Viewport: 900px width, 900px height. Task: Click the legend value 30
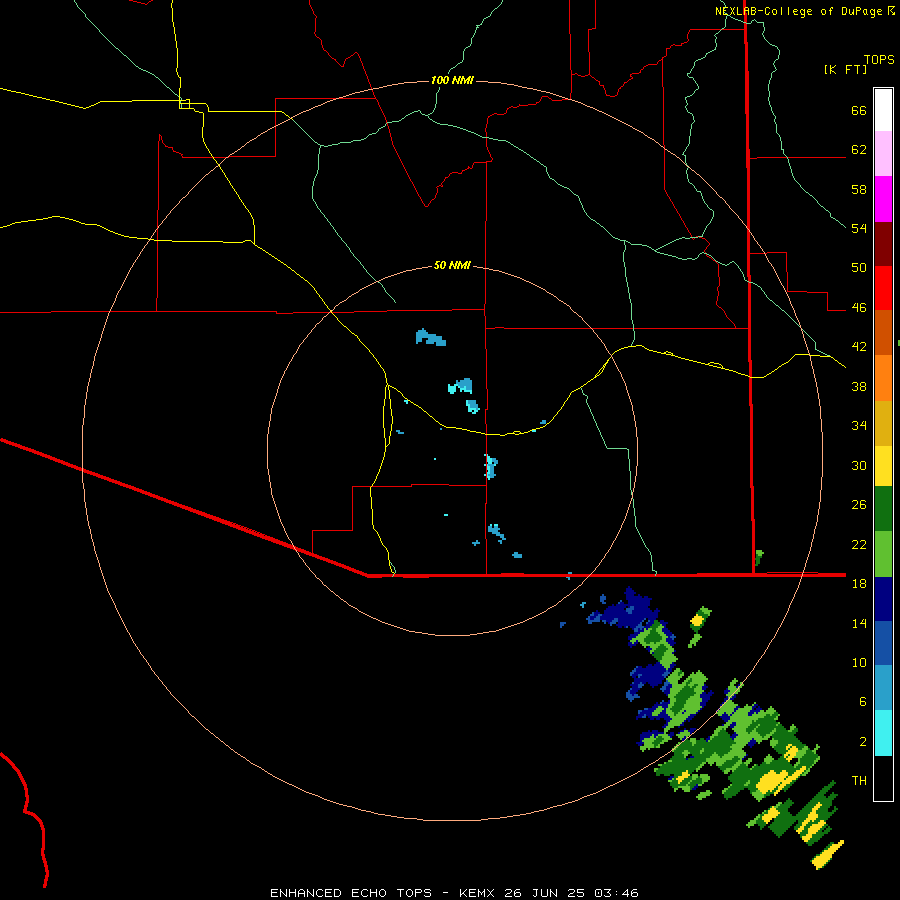(x=859, y=465)
